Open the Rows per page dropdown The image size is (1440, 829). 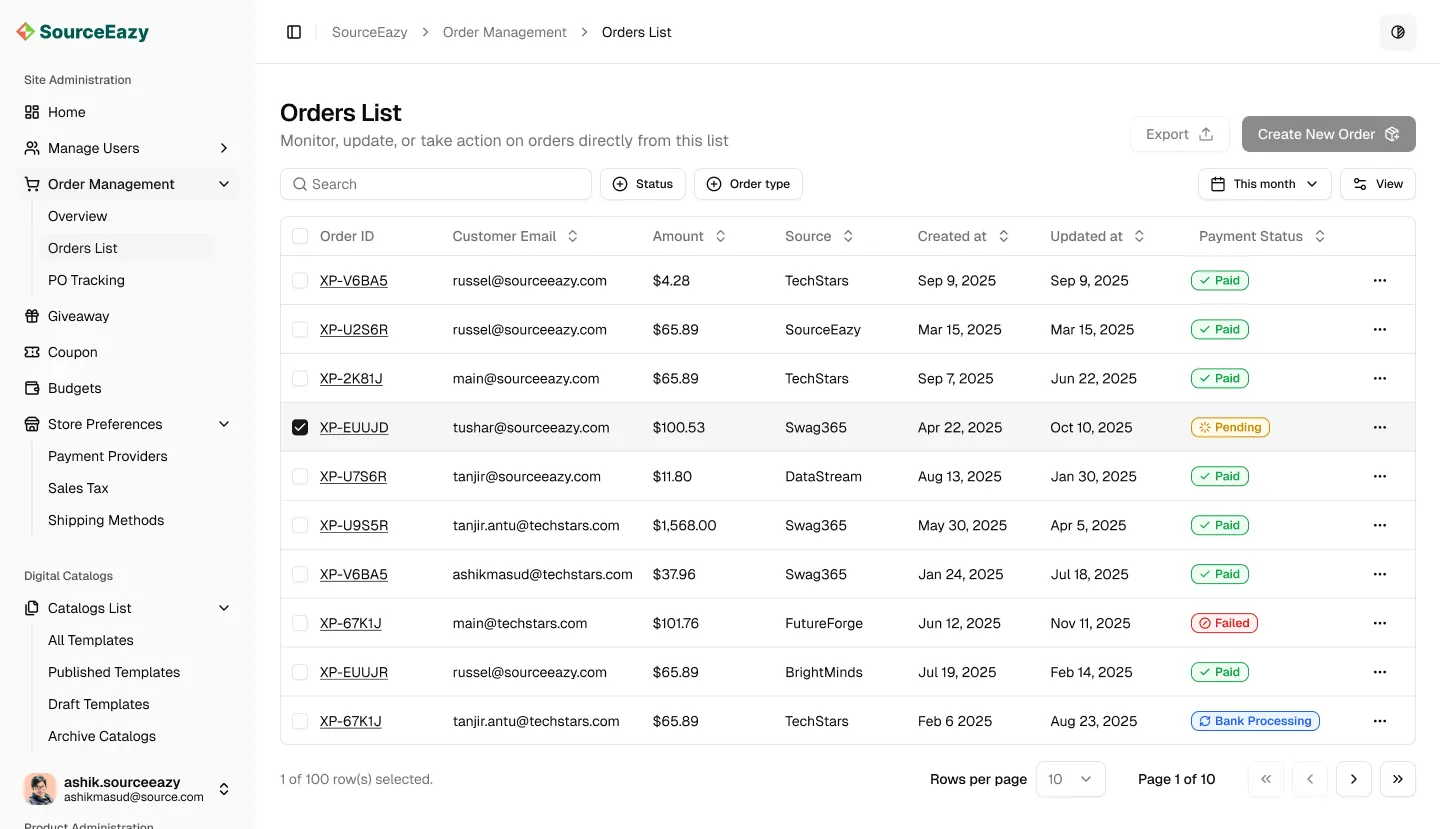click(x=1071, y=779)
